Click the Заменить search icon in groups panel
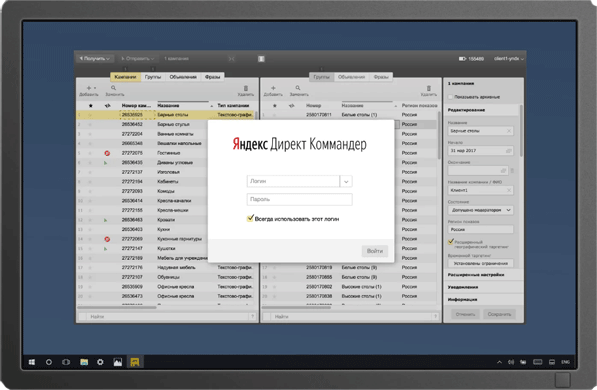The image size is (597, 390). point(298,88)
